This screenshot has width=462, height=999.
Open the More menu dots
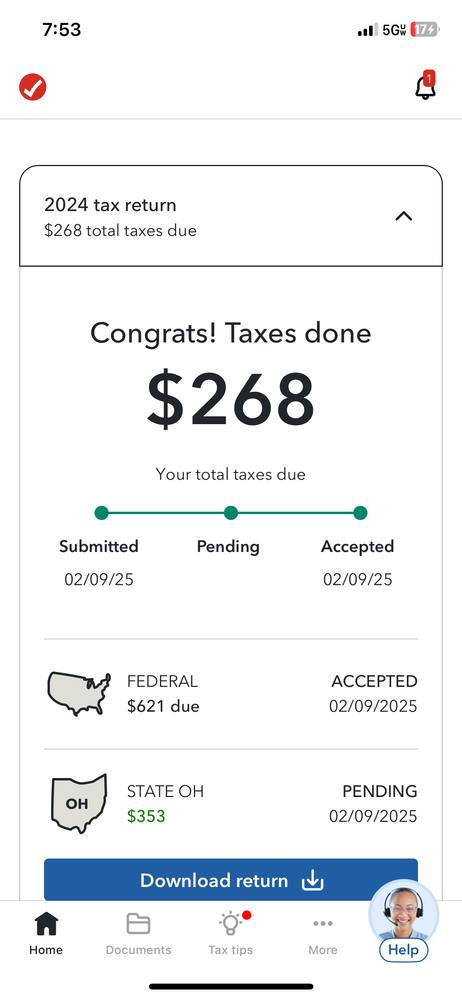(323, 933)
